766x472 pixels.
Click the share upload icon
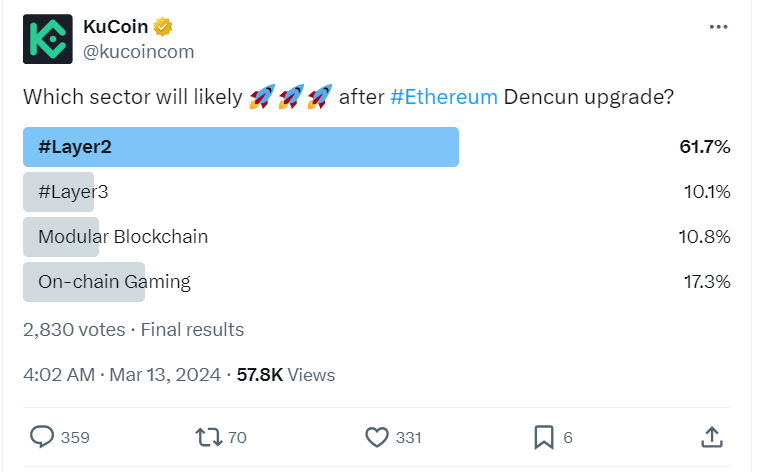pyautogui.click(x=711, y=437)
